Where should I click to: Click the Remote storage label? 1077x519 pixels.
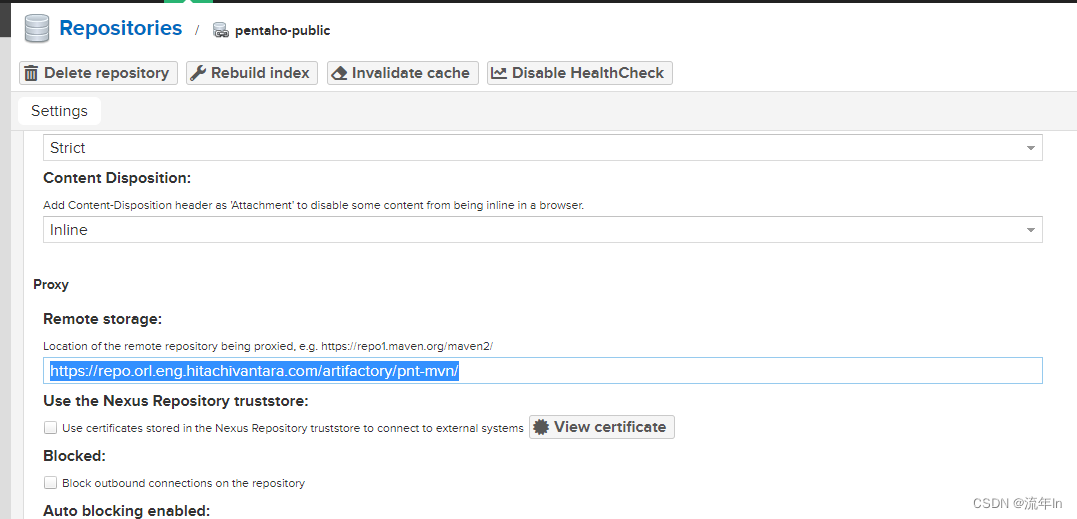[102, 319]
